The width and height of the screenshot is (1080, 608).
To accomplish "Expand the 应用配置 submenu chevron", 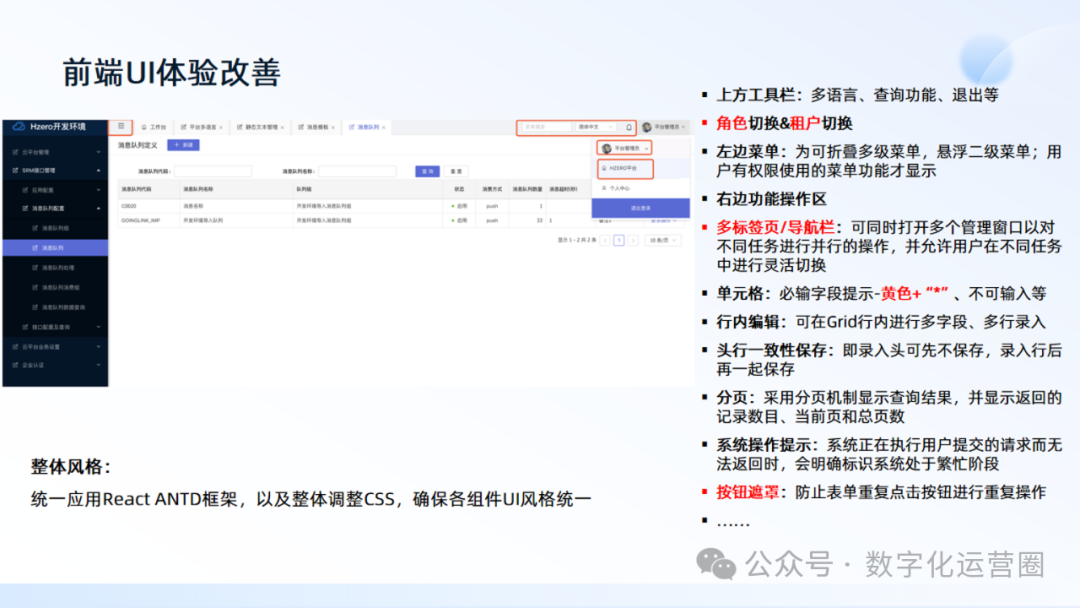I will tap(98, 190).
